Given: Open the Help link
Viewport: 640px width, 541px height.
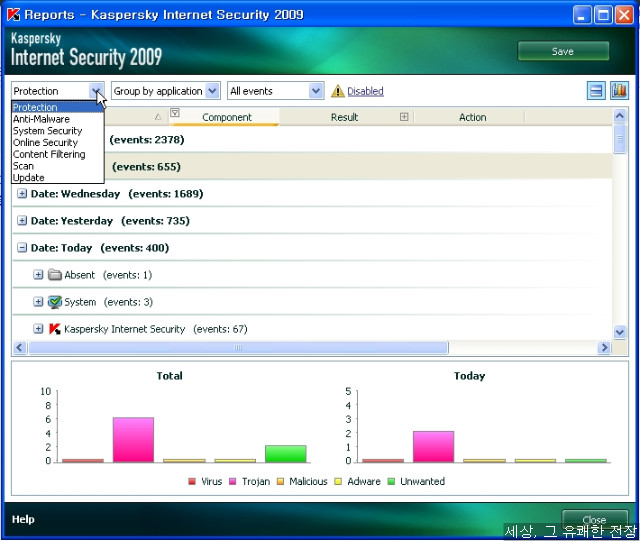Looking at the screenshot, I should (x=23, y=519).
